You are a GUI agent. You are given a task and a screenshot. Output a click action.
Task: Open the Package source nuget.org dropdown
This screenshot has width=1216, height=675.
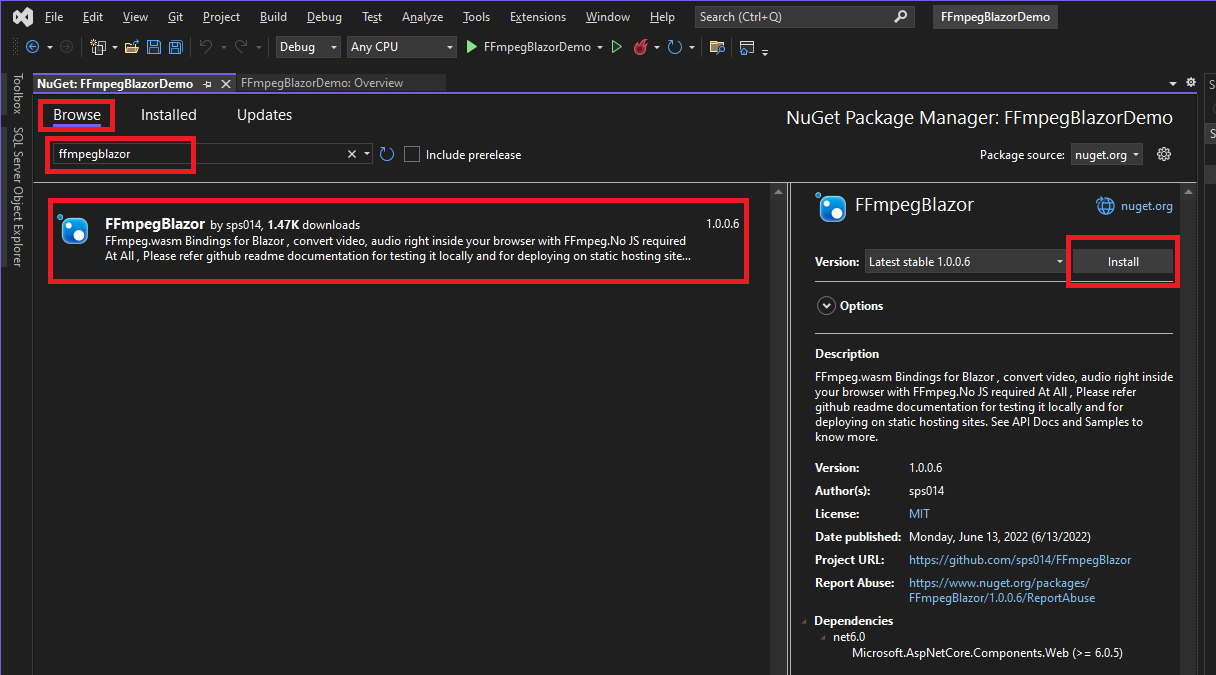(x=1106, y=154)
